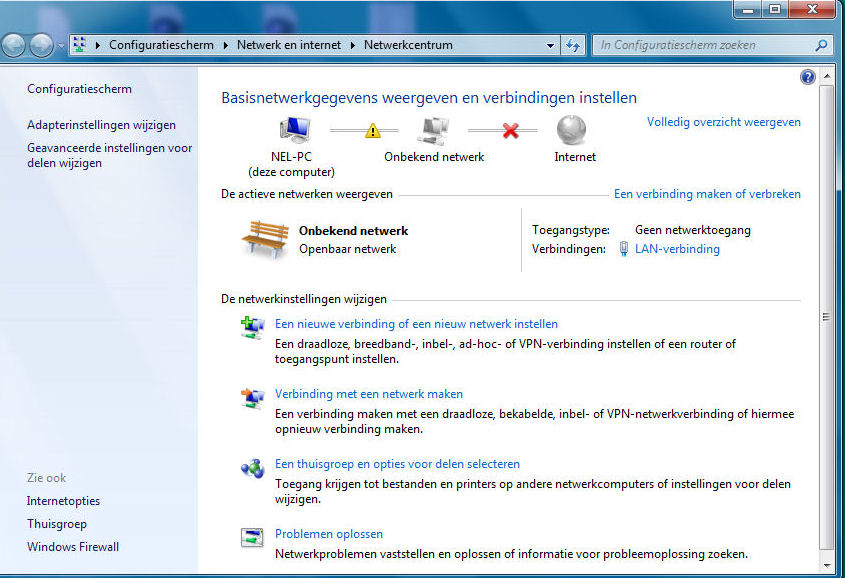This screenshot has height=578, width=845.
Task: Open recent pages dropdown beside Forward arrow
Action: 60,46
